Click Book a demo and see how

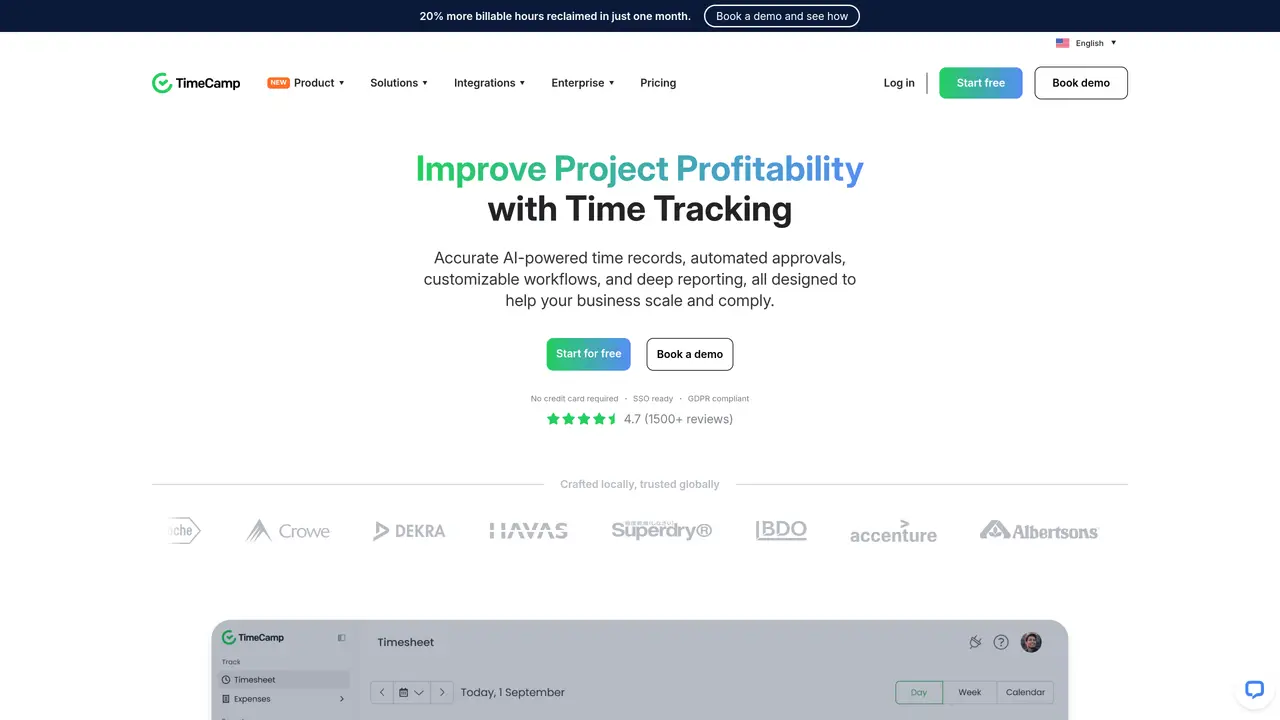click(x=782, y=16)
